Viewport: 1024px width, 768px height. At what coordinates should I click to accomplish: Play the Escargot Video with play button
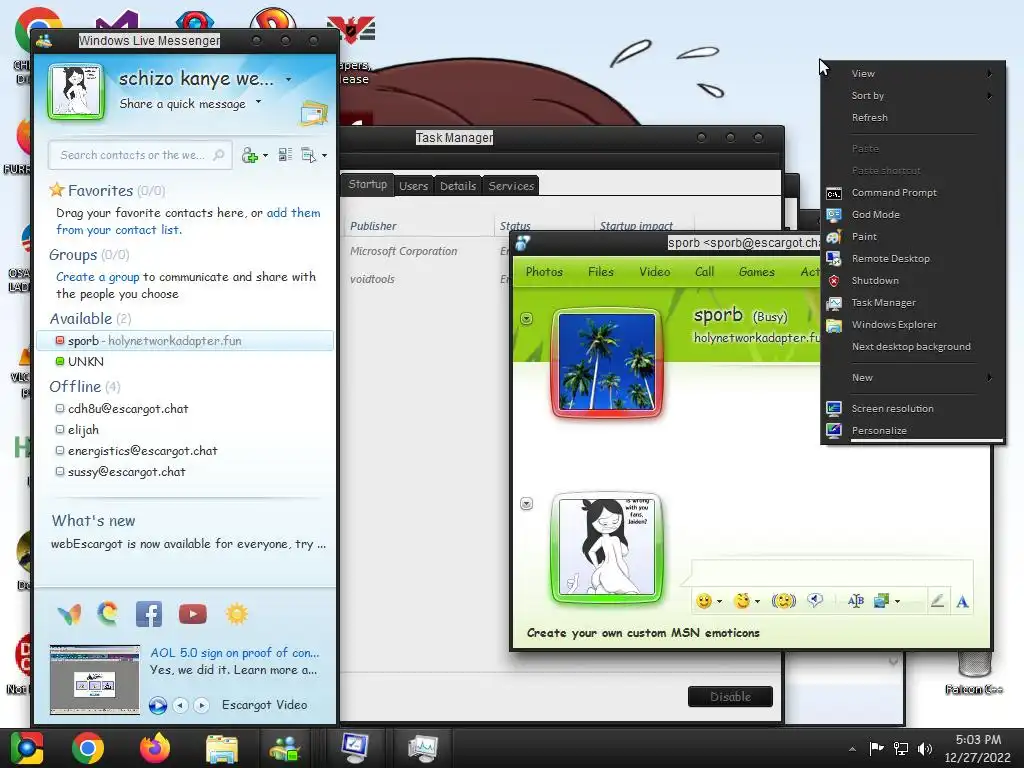tap(157, 705)
